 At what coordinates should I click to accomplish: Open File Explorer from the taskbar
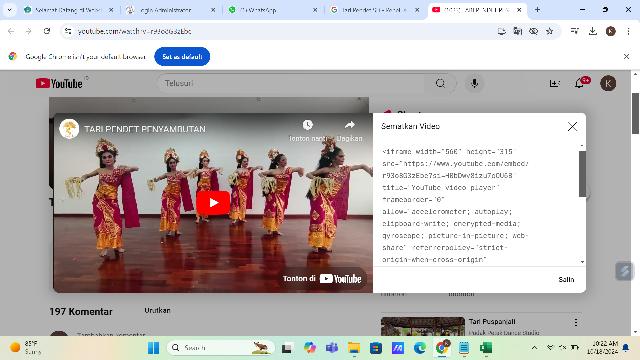(354, 348)
